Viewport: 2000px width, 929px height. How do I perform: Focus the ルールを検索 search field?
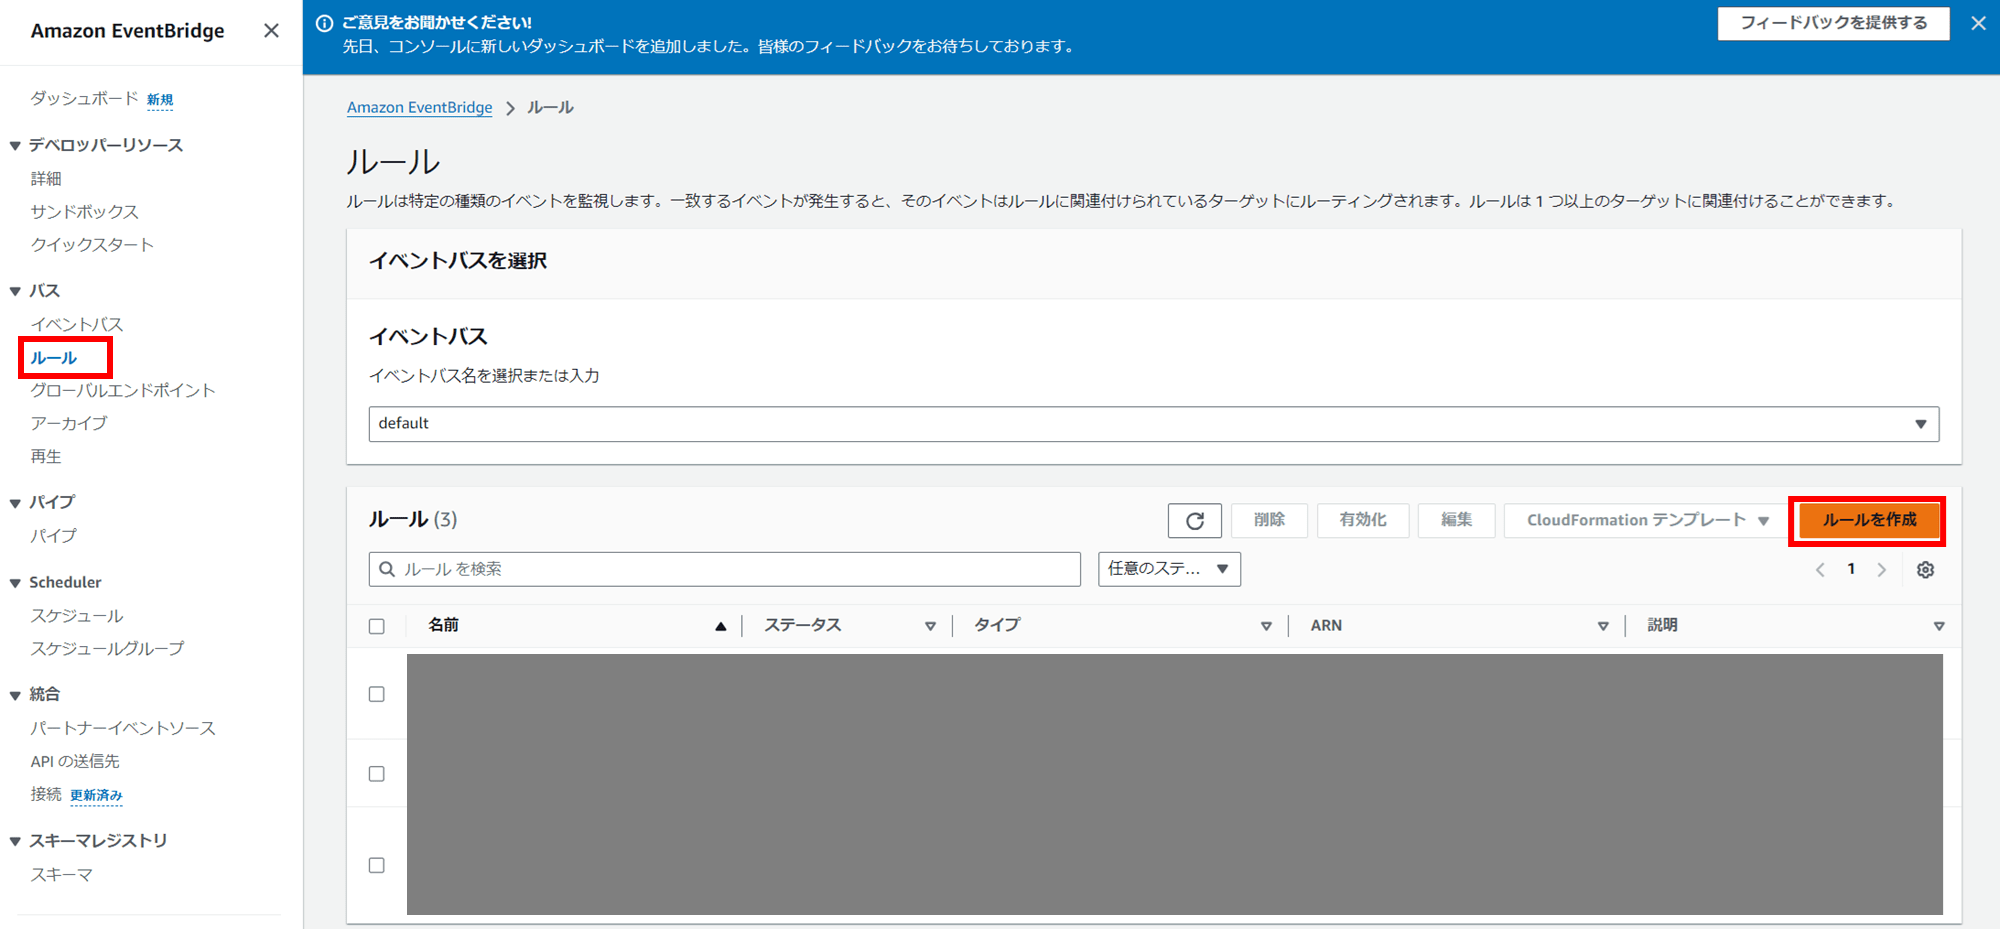click(725, 569)
